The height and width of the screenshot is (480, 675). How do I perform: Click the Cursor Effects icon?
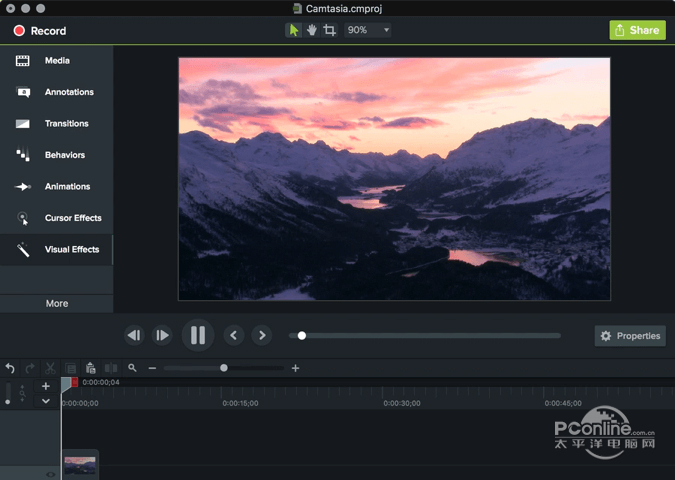23,218
